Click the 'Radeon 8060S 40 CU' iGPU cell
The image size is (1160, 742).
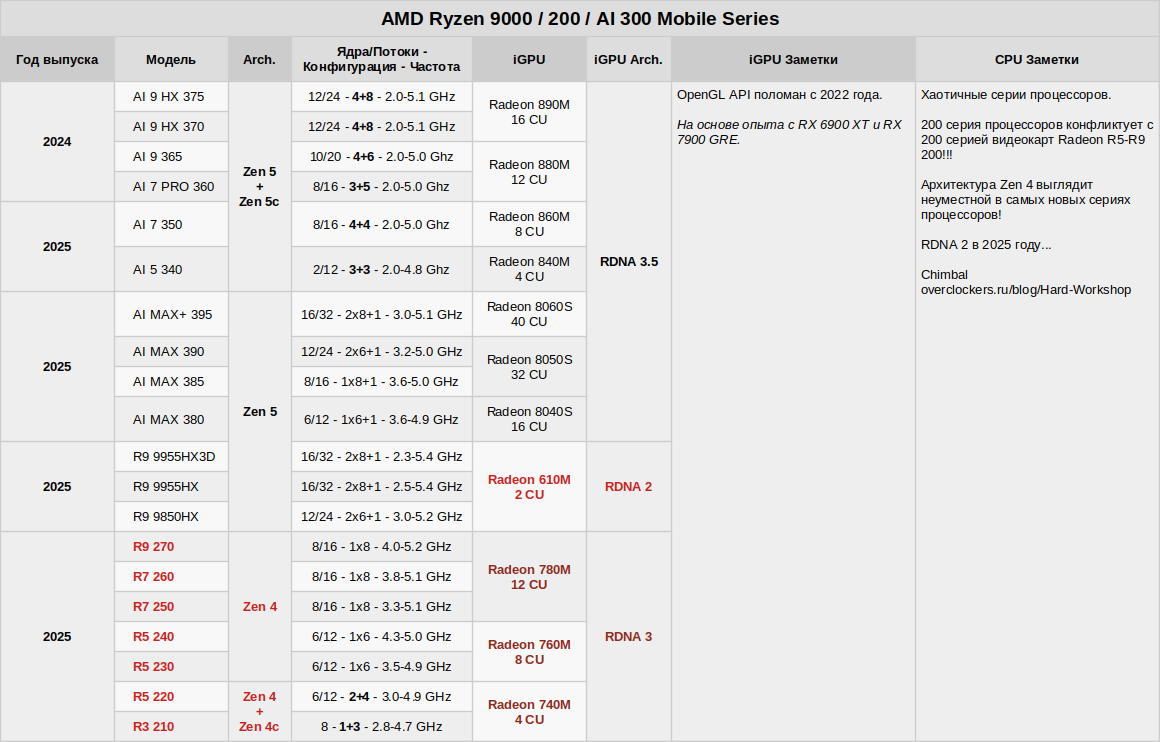(x=529, y=314)
